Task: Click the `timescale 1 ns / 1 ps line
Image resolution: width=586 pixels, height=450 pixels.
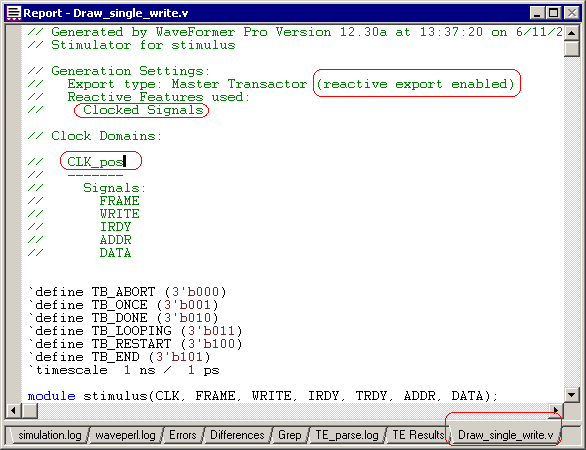Action: [x=124, y=370]
